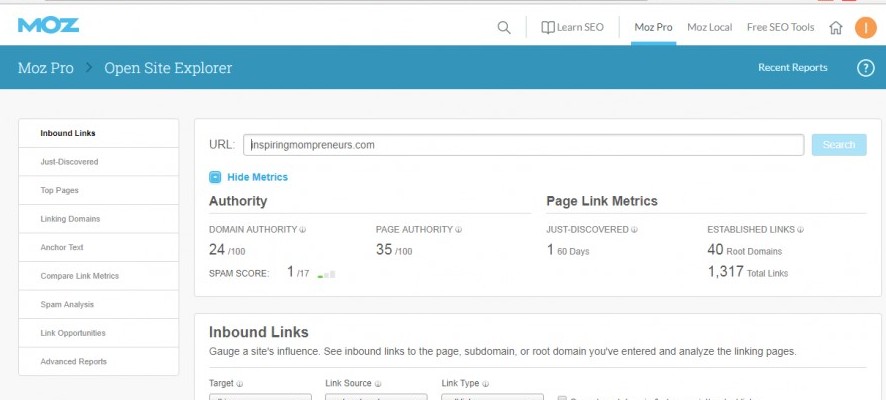Open Recent Reports
The width and height of the screenshot is (886, 400).
pos(792,68)
